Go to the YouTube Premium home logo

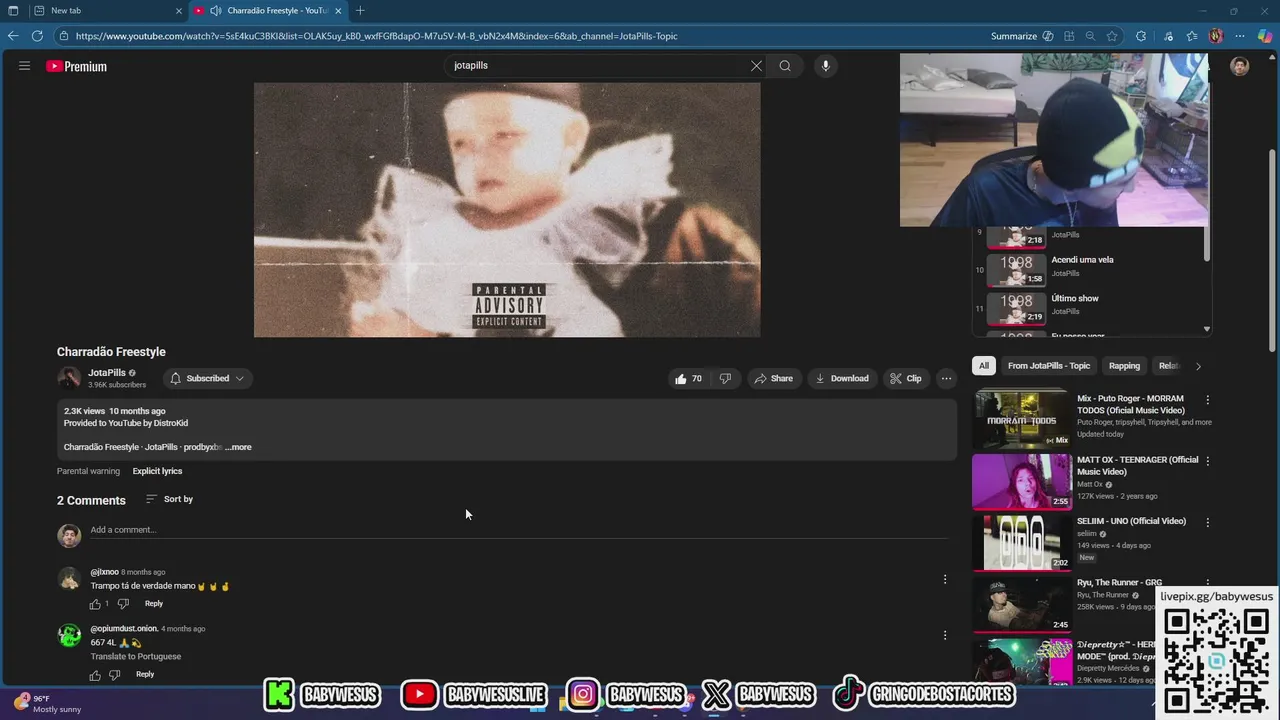(76, 66)
